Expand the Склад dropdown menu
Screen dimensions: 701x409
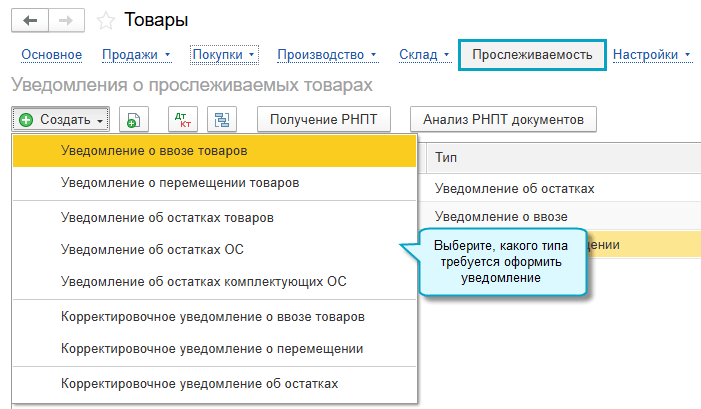[x=424, y=55]
